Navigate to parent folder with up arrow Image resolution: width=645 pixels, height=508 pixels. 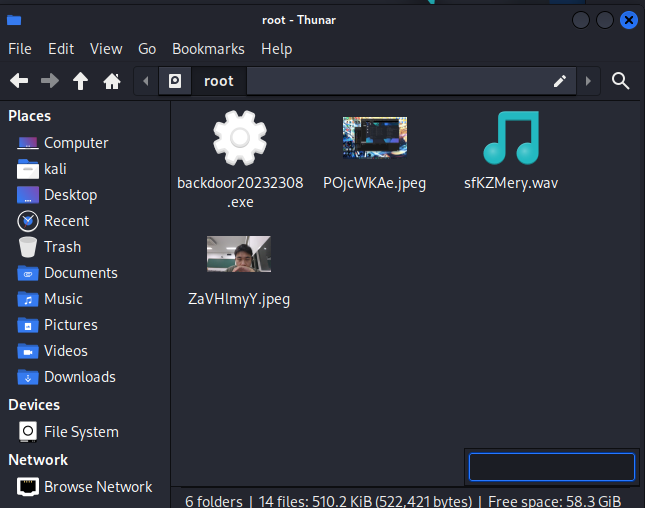tap(81, 81)
